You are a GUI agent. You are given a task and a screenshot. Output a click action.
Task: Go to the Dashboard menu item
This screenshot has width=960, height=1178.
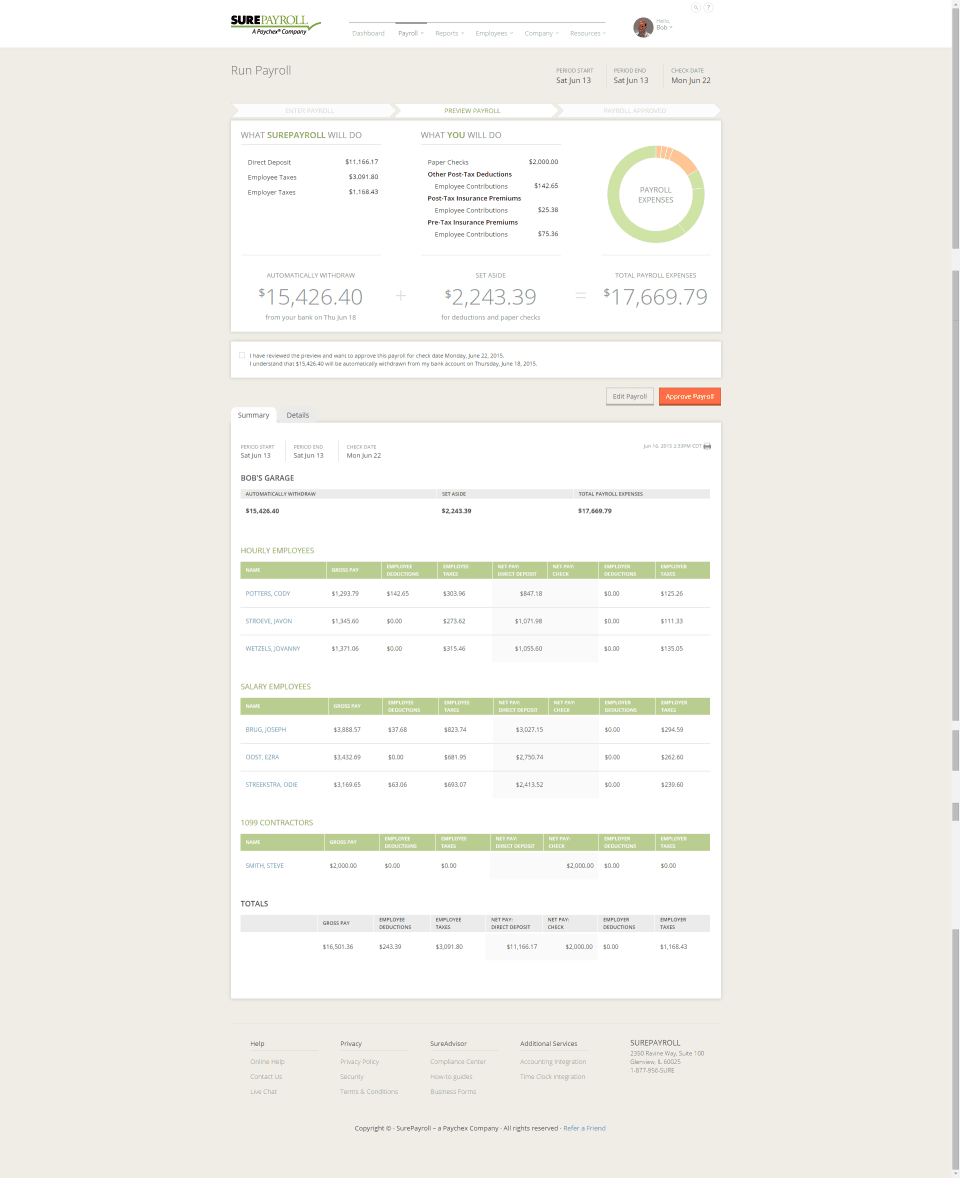coord(368,33)
